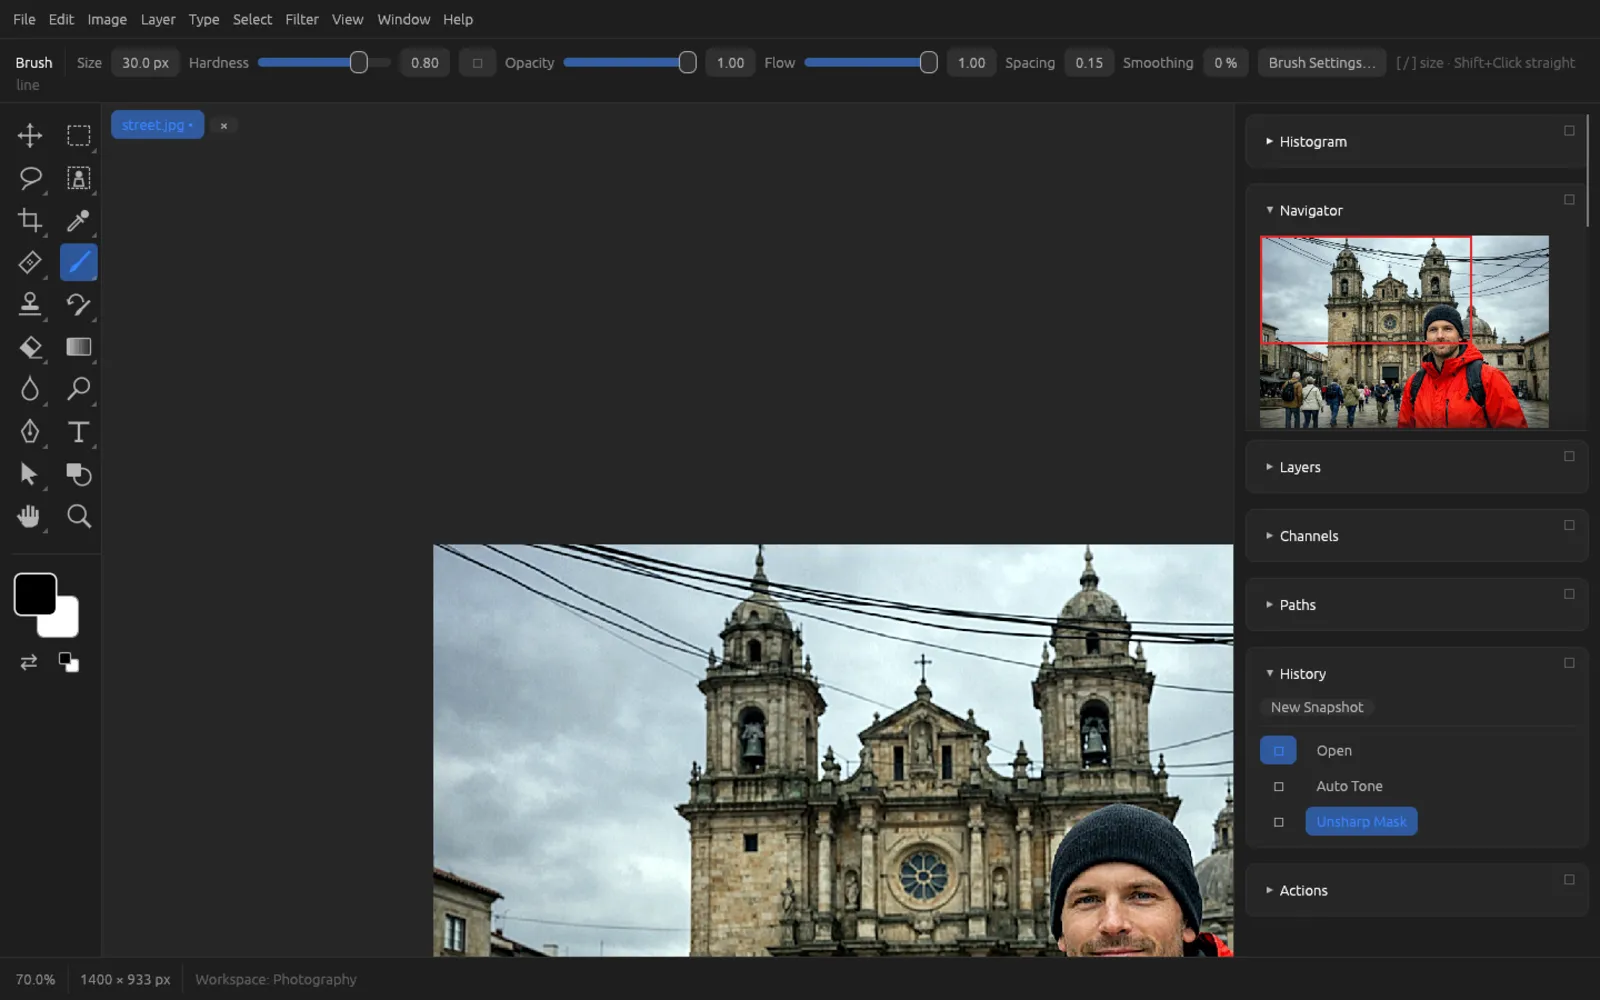Activate the Eraser tool
Viewport: 1600px width, 1000px height.
[x=30, y=347]
